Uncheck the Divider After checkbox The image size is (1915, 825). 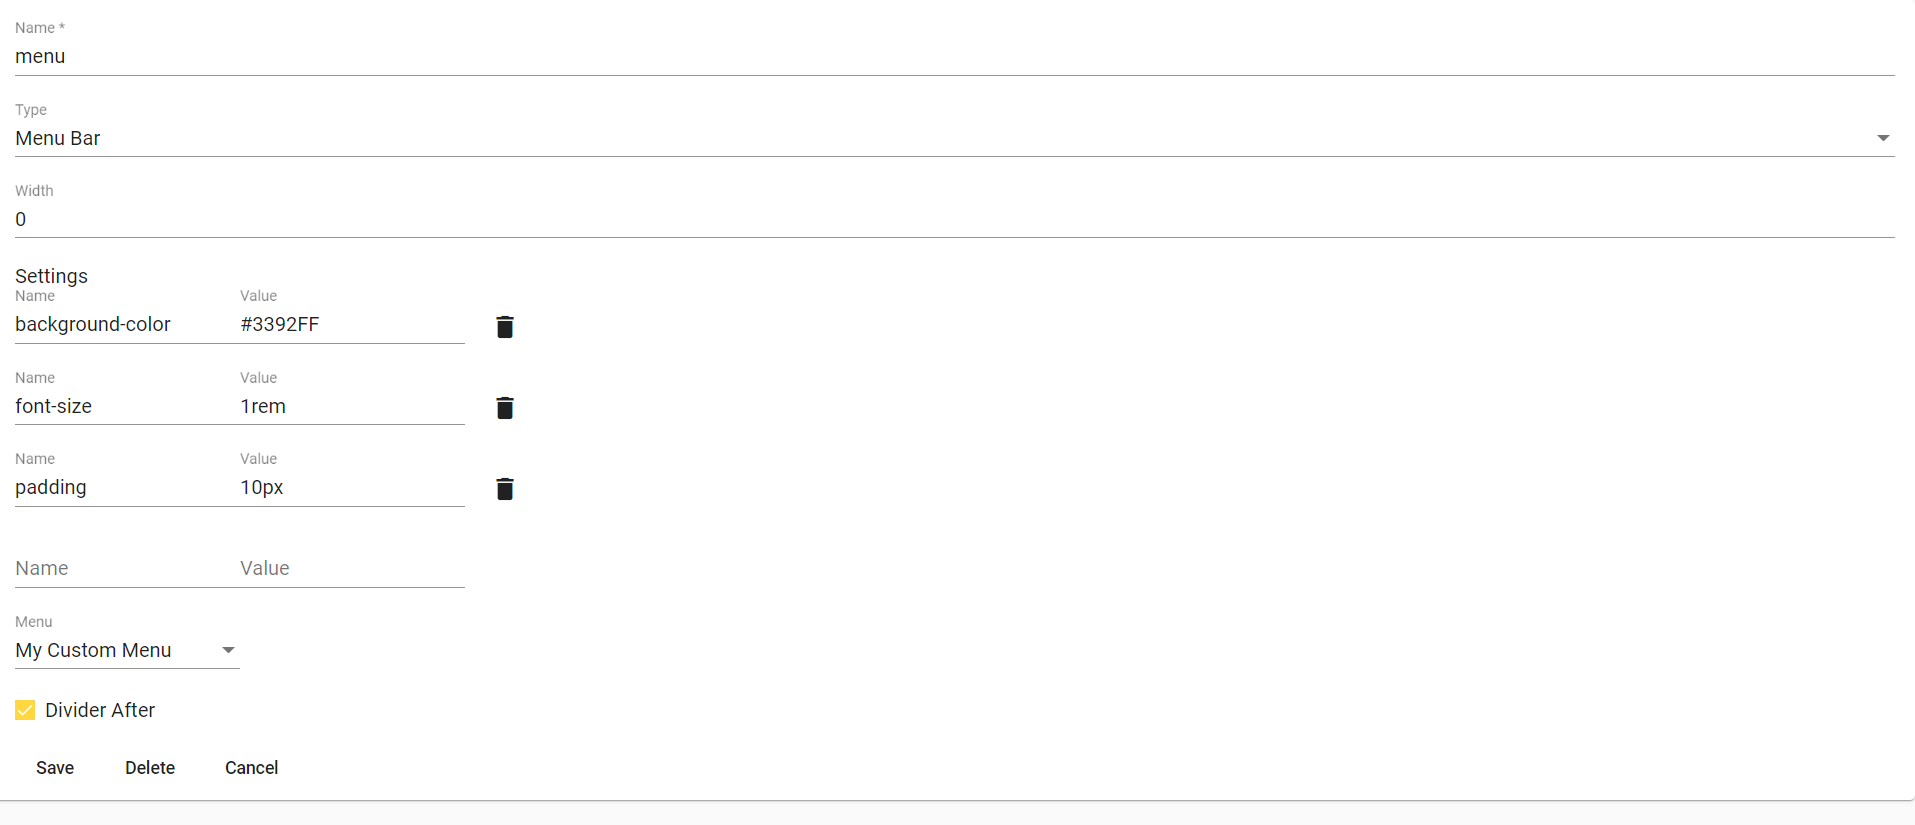(25, 710)
